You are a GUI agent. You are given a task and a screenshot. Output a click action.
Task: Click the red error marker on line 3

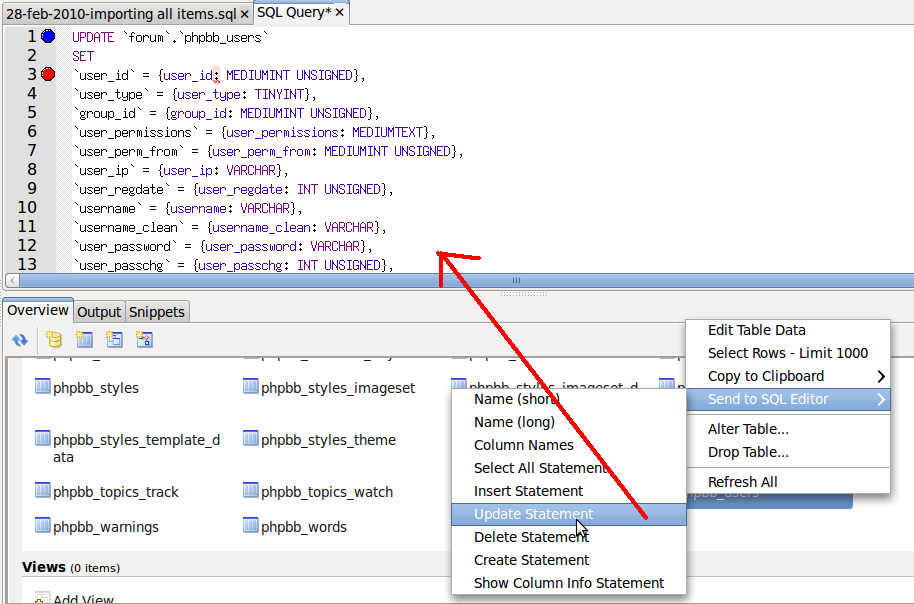(x=48, y=74)
